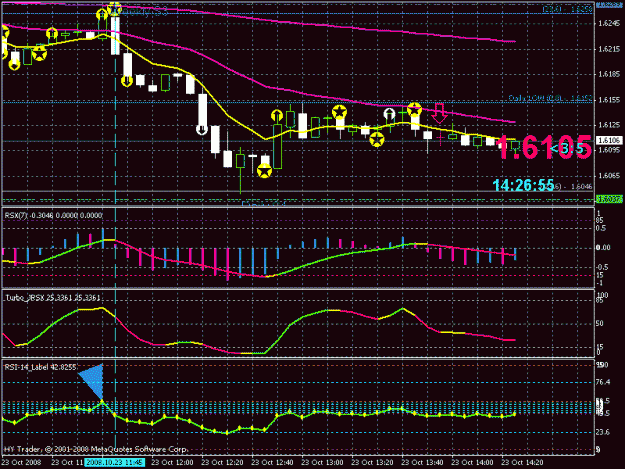
Task: Click the cyan 14:26:55 clock label
Action: click(523, 185)
